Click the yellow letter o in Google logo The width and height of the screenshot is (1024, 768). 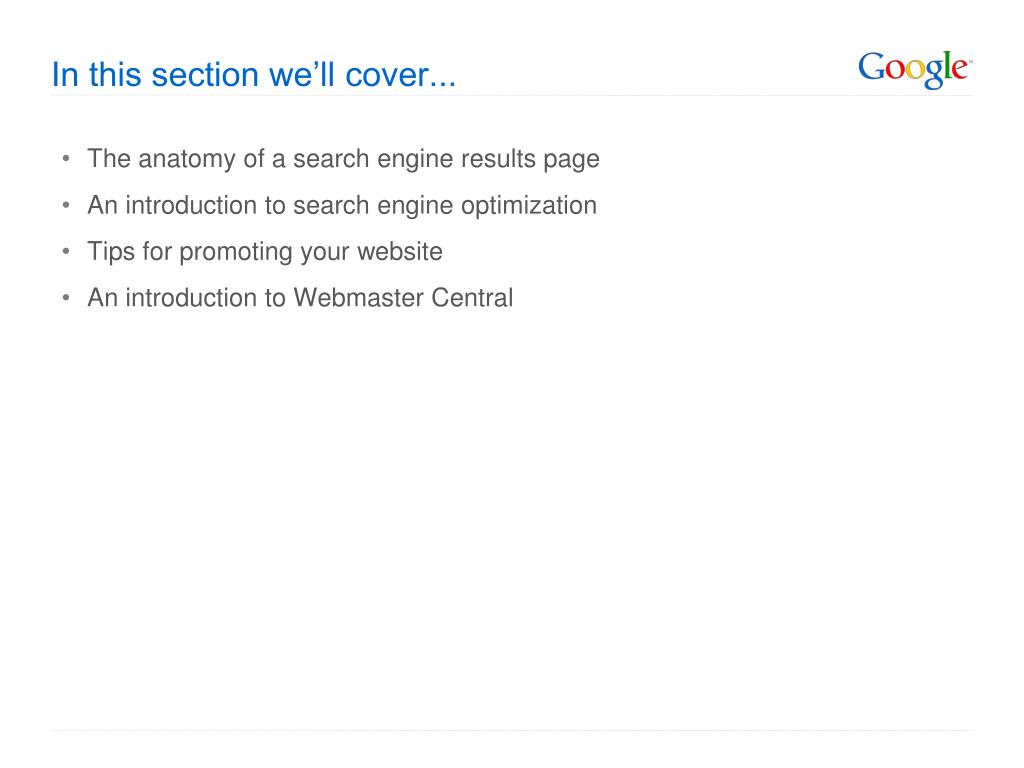[x=914, y=70]
